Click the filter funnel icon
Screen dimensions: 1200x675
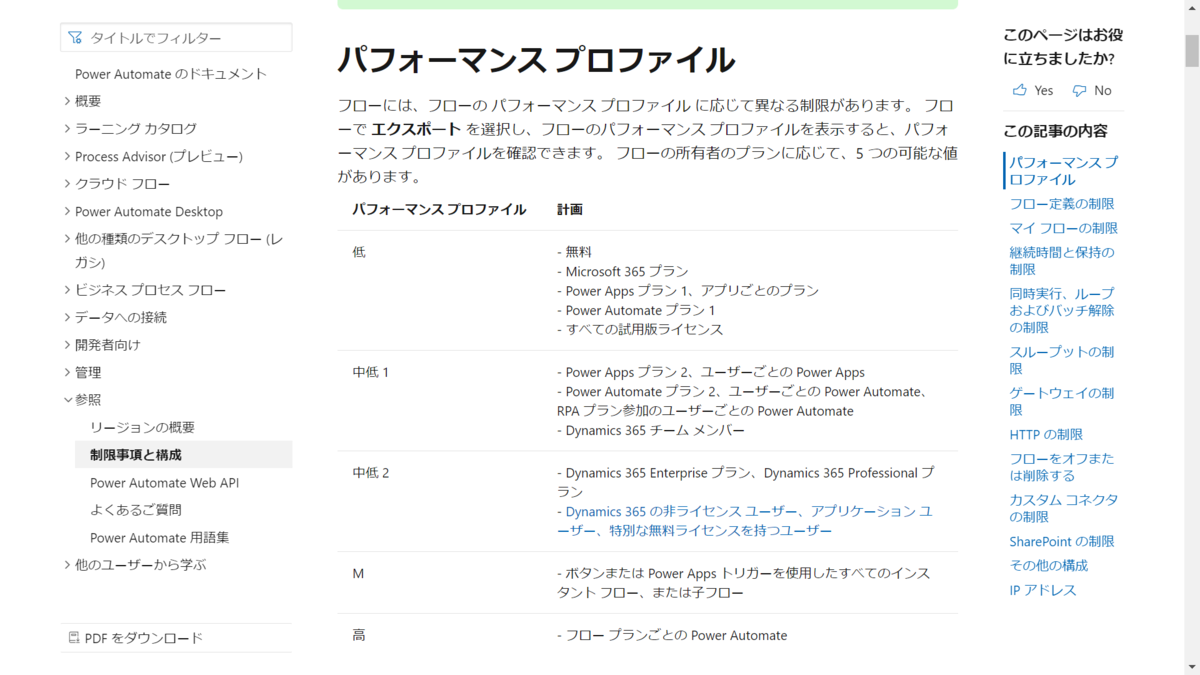pyautogui.click(x=75, y=38)
